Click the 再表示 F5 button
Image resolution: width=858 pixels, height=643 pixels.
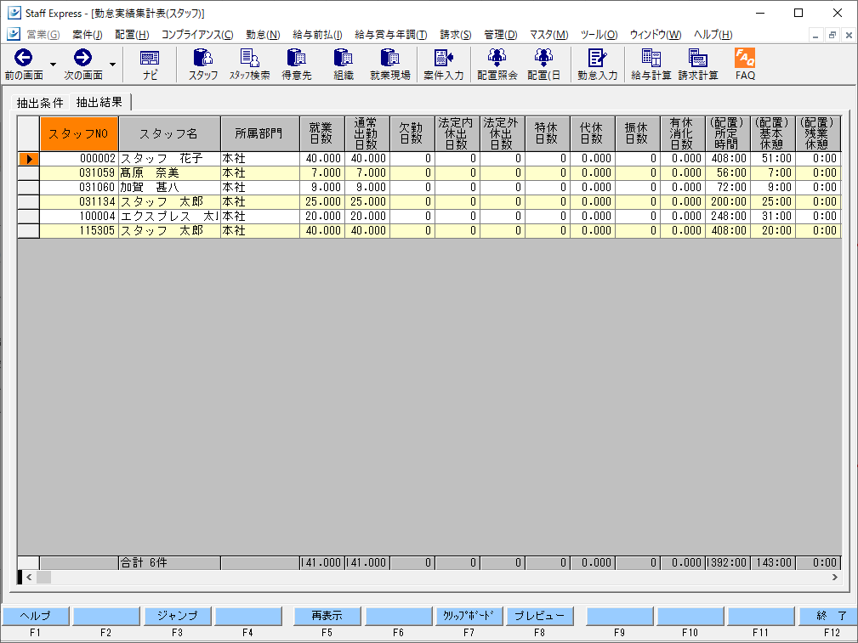327,616
